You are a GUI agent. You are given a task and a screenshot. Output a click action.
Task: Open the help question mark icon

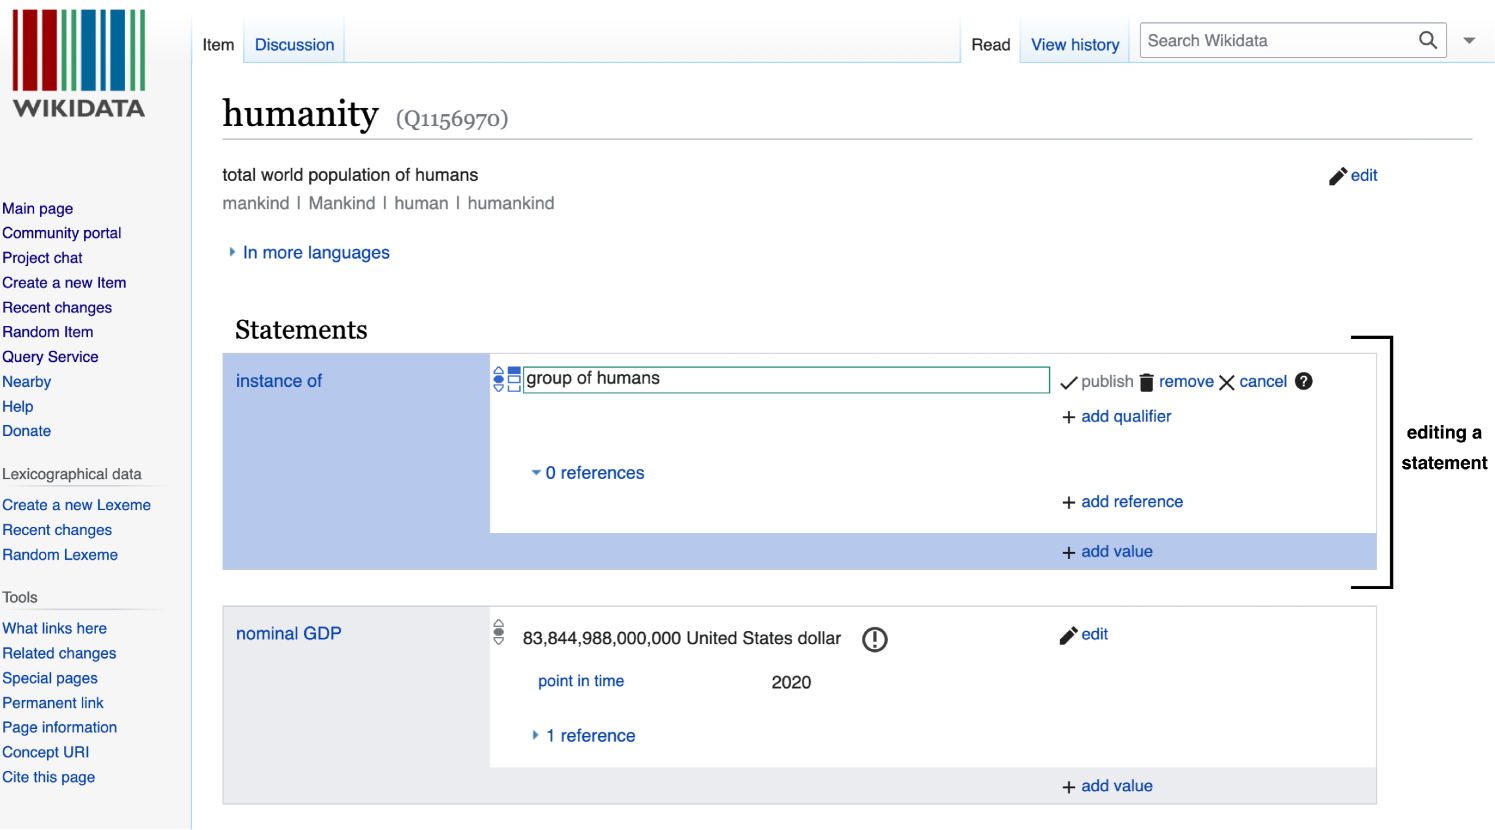pyautogui.click(x=1304, y=381)
